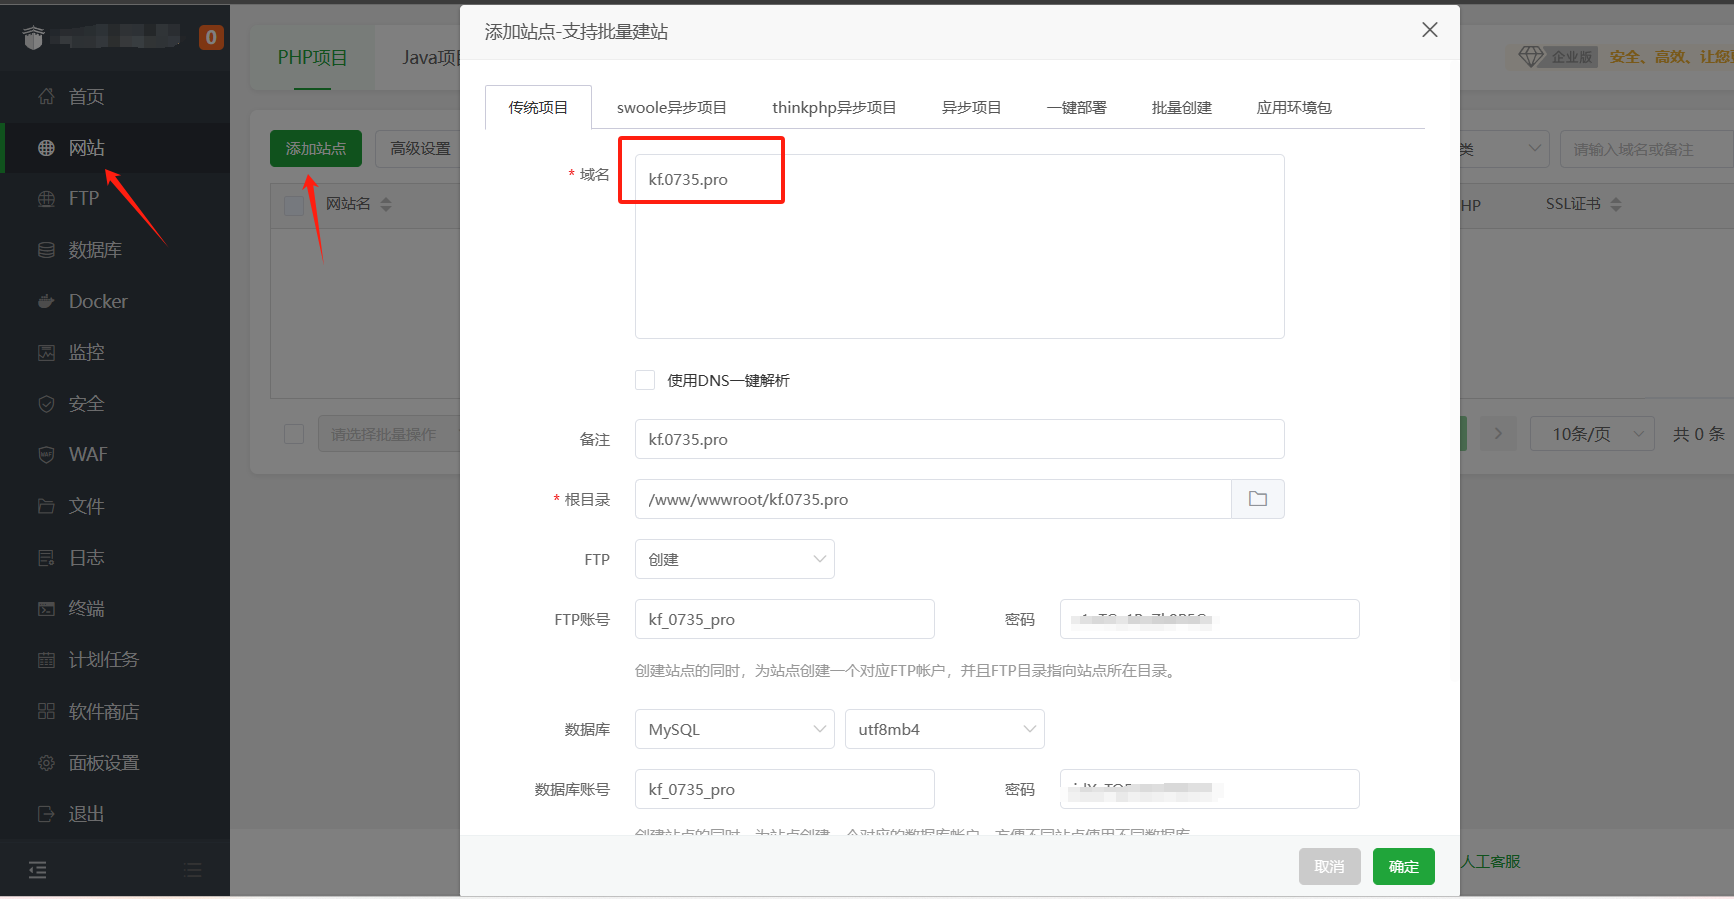
Task: Switch to swoole异步项目 tab
Action: click(x=672, y=107)
